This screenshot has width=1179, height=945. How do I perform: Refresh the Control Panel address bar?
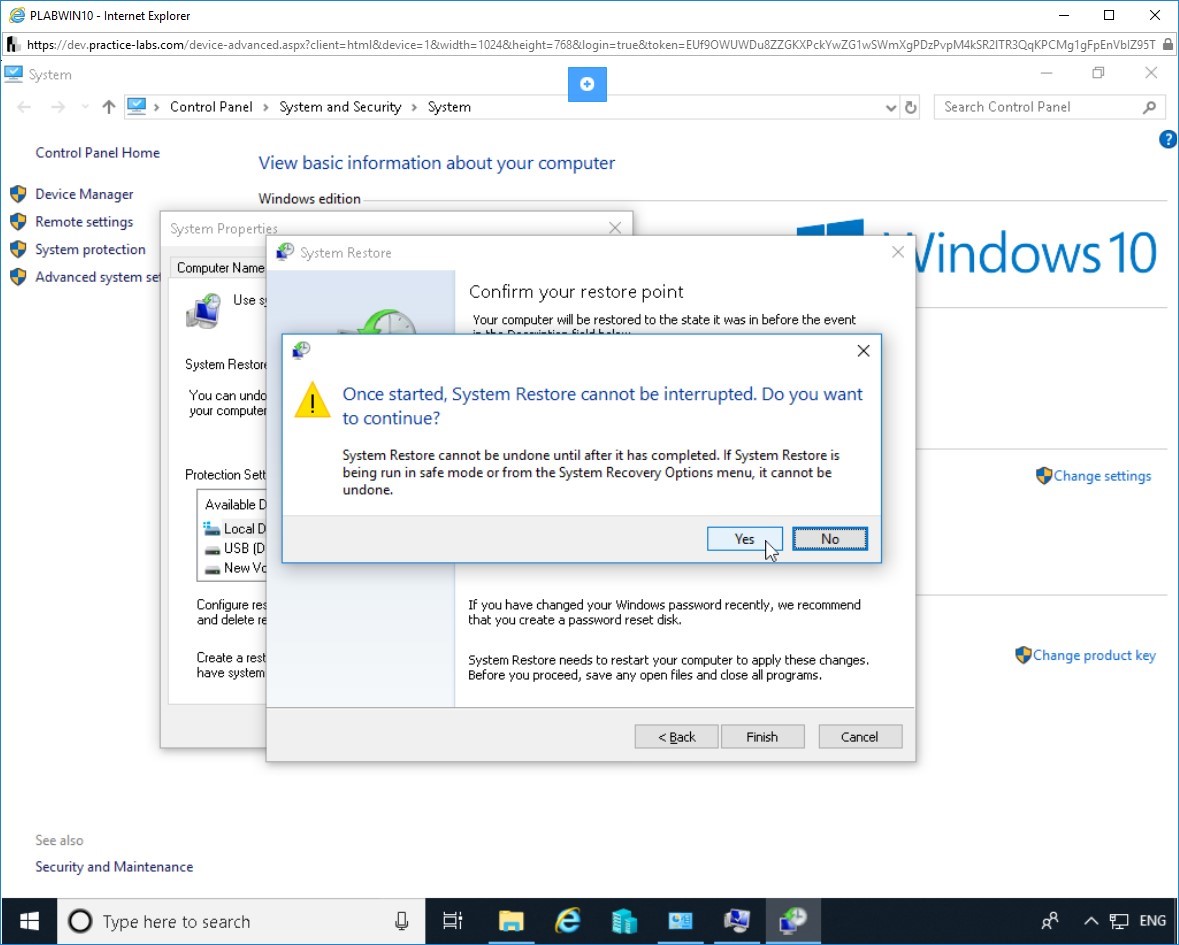[911, 108]
